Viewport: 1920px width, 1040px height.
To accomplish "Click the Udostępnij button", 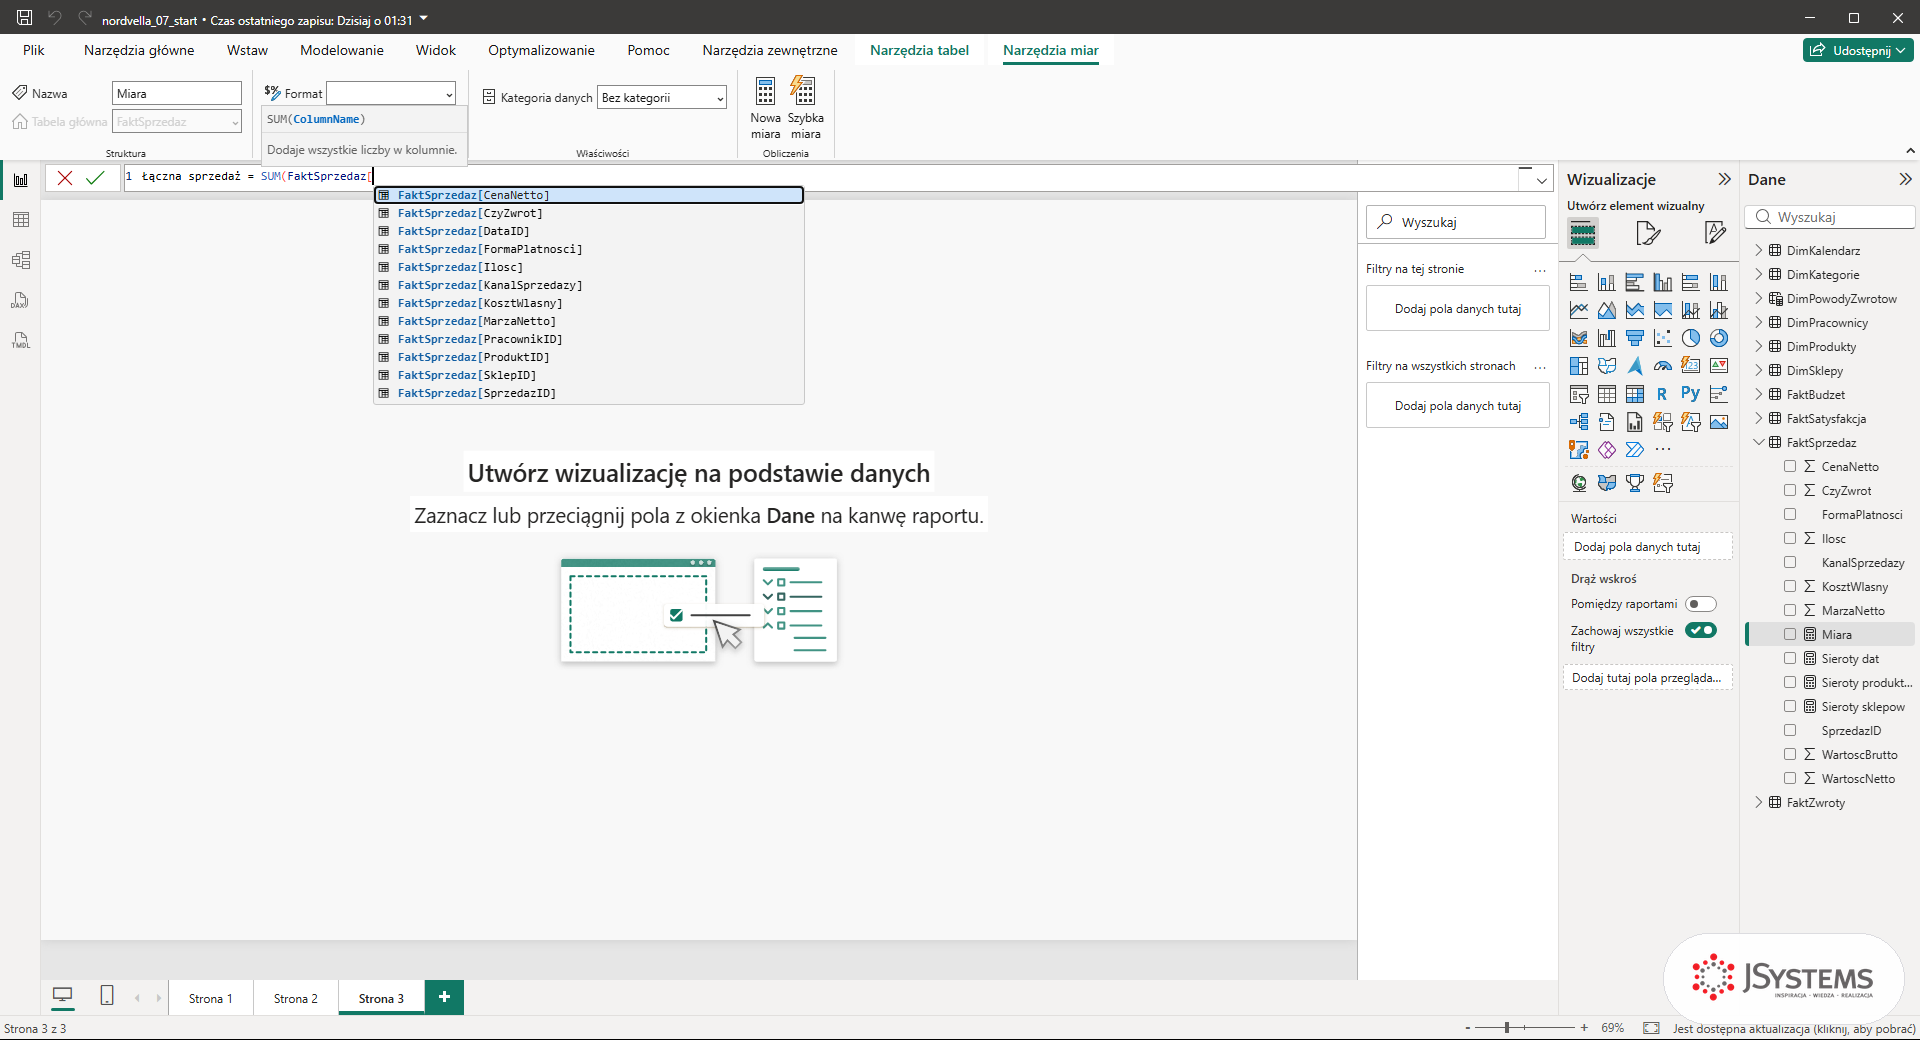I will pos(1858,50).
